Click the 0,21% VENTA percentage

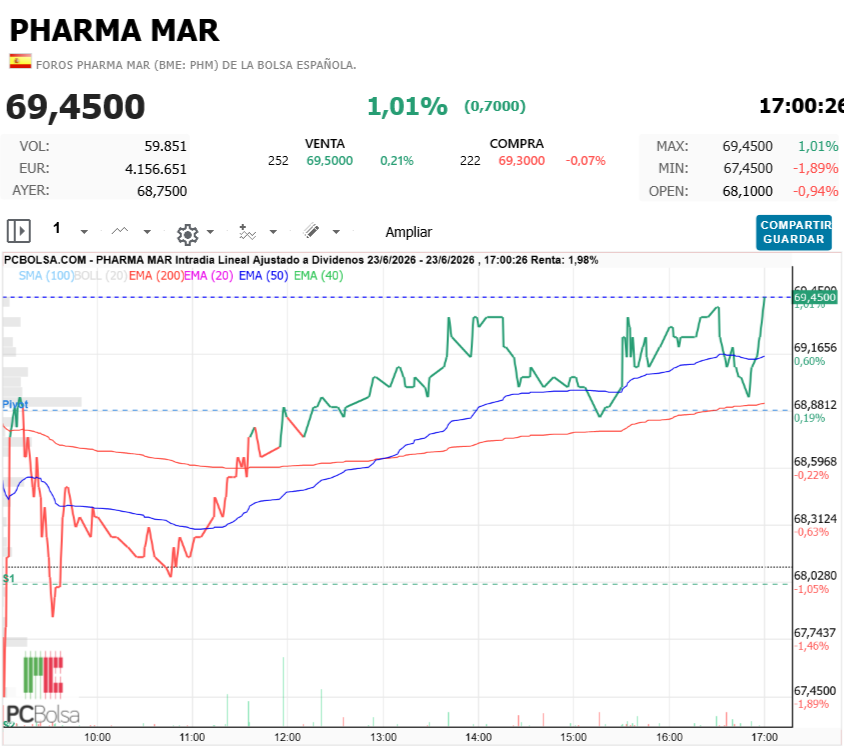pyautogui.click(x=397, y=161)
